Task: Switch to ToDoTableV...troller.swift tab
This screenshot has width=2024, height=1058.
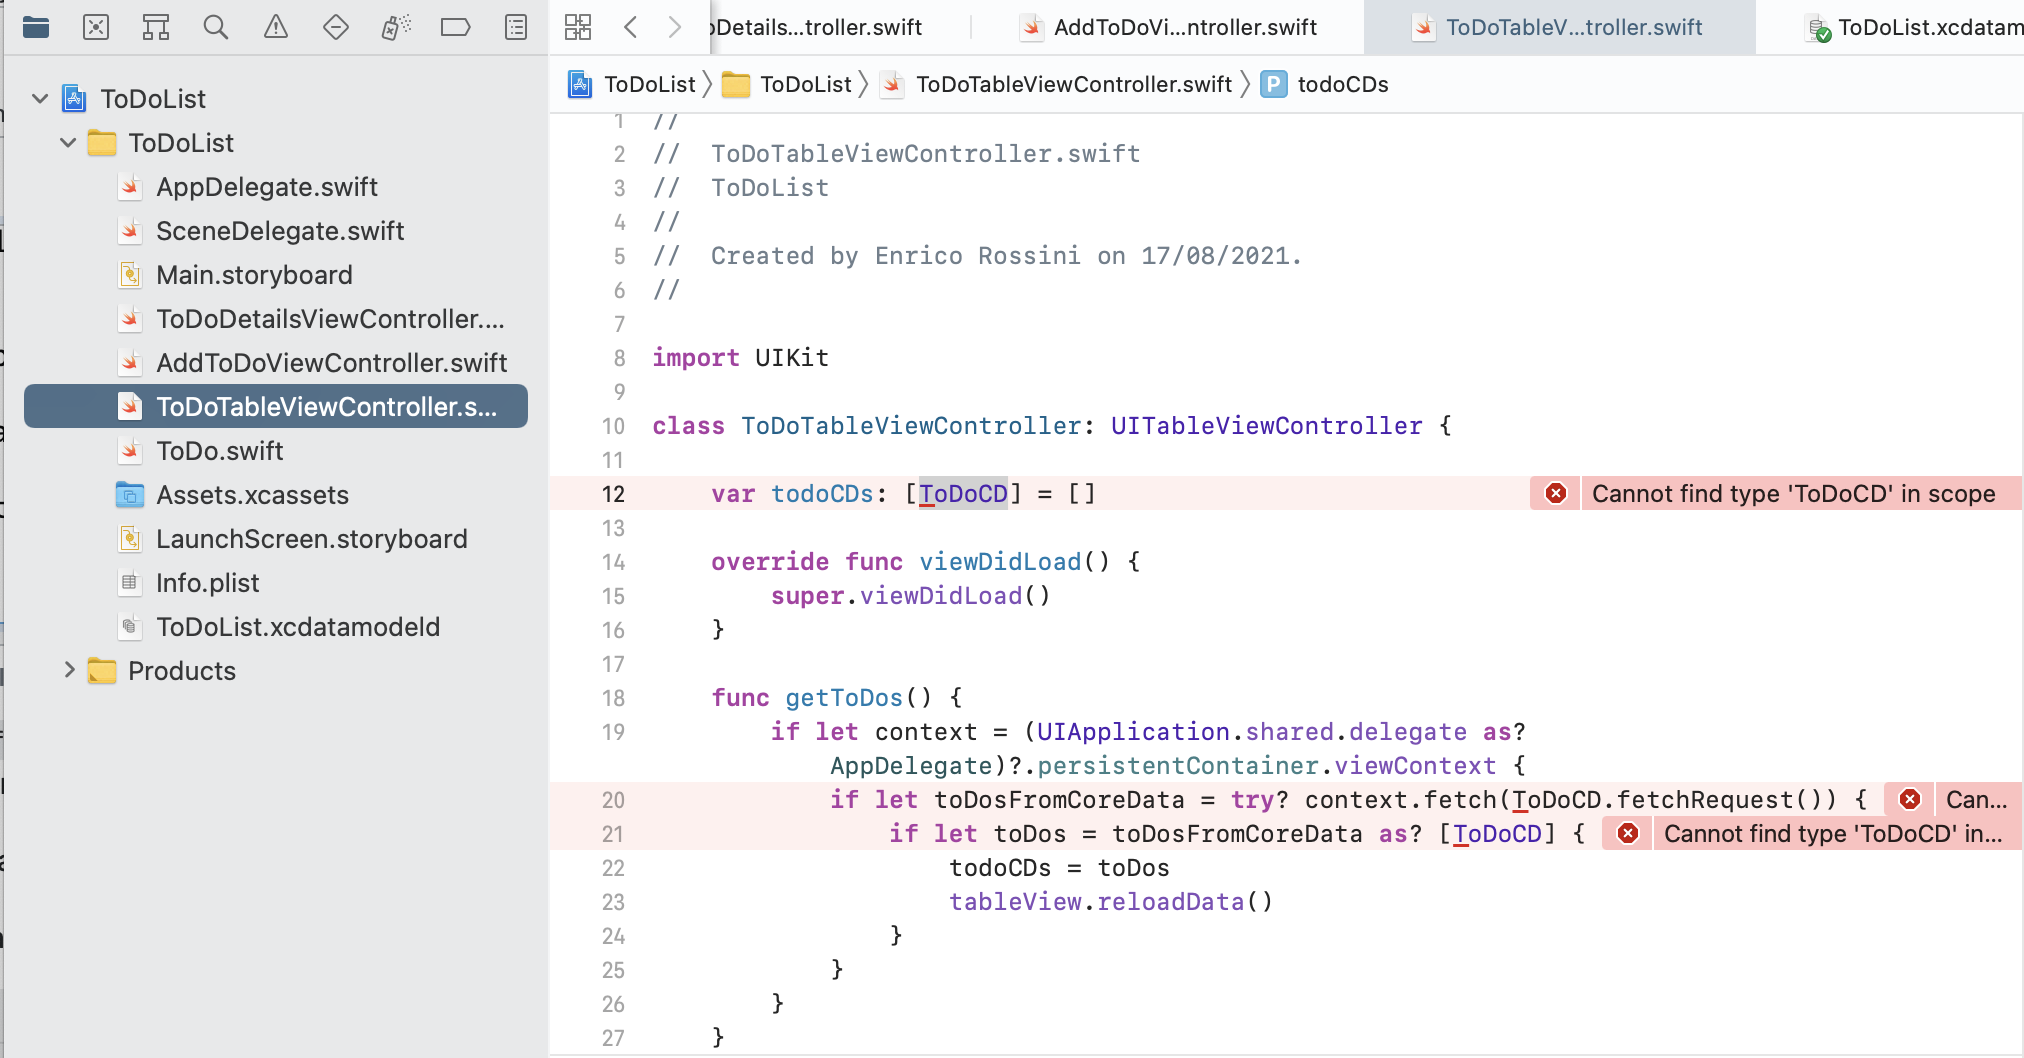Action: click(x=1560, y=27)
